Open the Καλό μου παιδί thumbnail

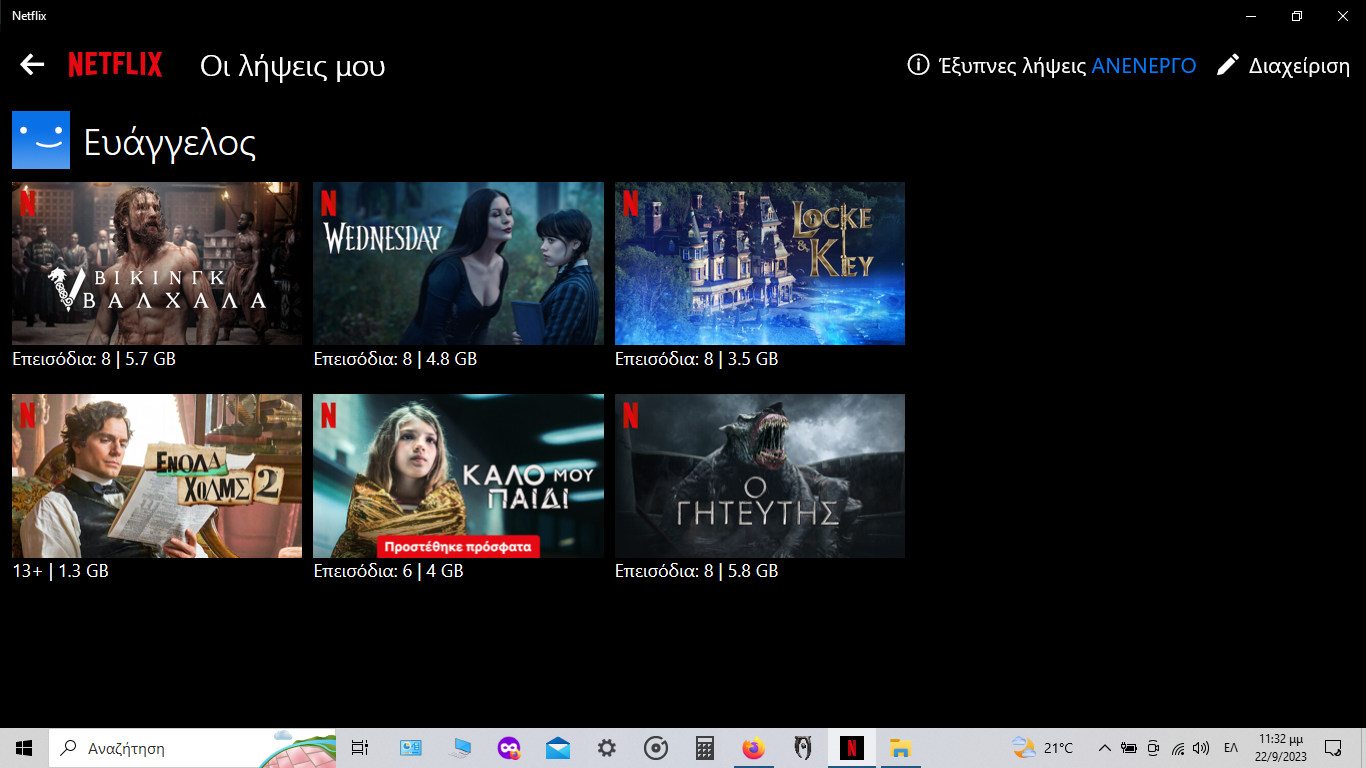[x=458, y=476]
